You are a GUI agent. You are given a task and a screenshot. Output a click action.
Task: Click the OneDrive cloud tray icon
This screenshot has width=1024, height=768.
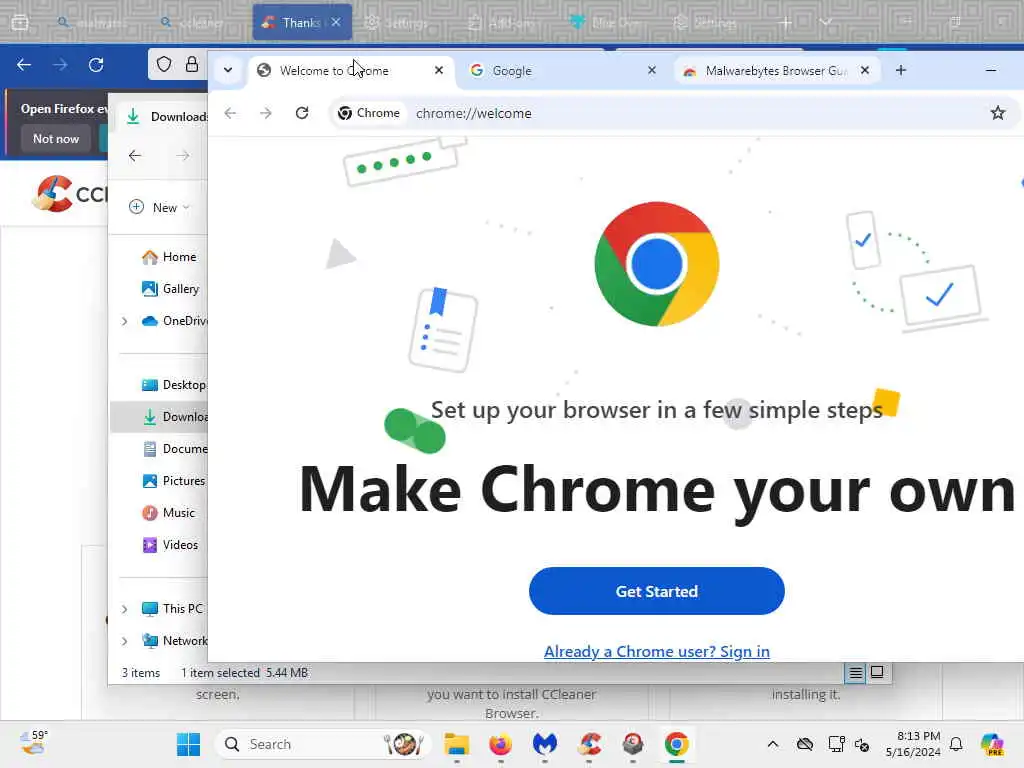pos(805,744)
